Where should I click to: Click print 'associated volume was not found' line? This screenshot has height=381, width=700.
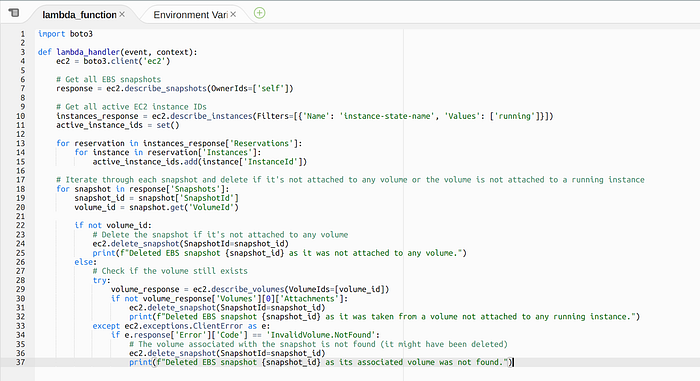[x=321, y=362]
